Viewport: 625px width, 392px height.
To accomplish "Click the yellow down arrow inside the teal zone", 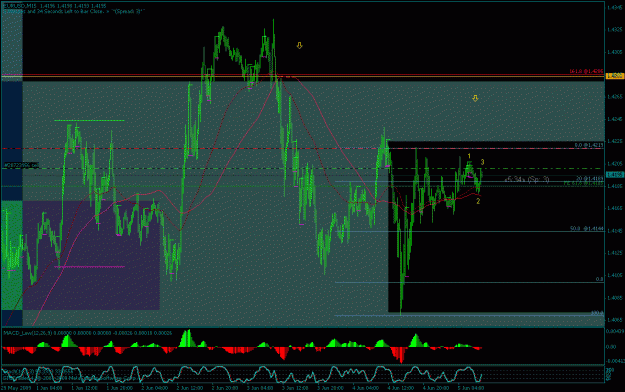I will 475,98.
